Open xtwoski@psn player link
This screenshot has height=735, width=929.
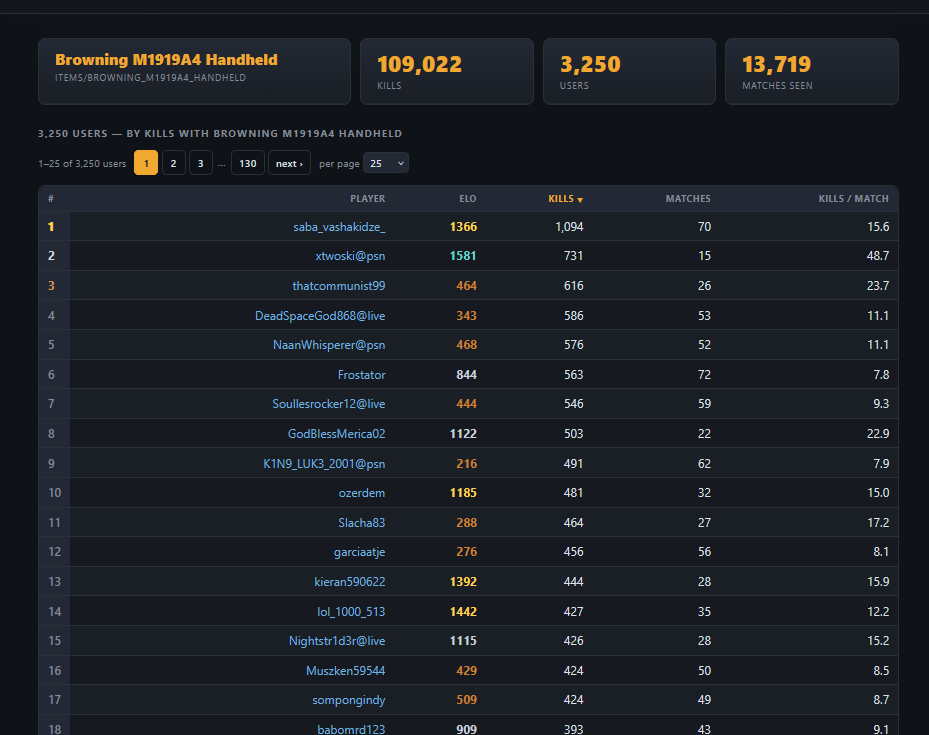click(x=350, y=256)
